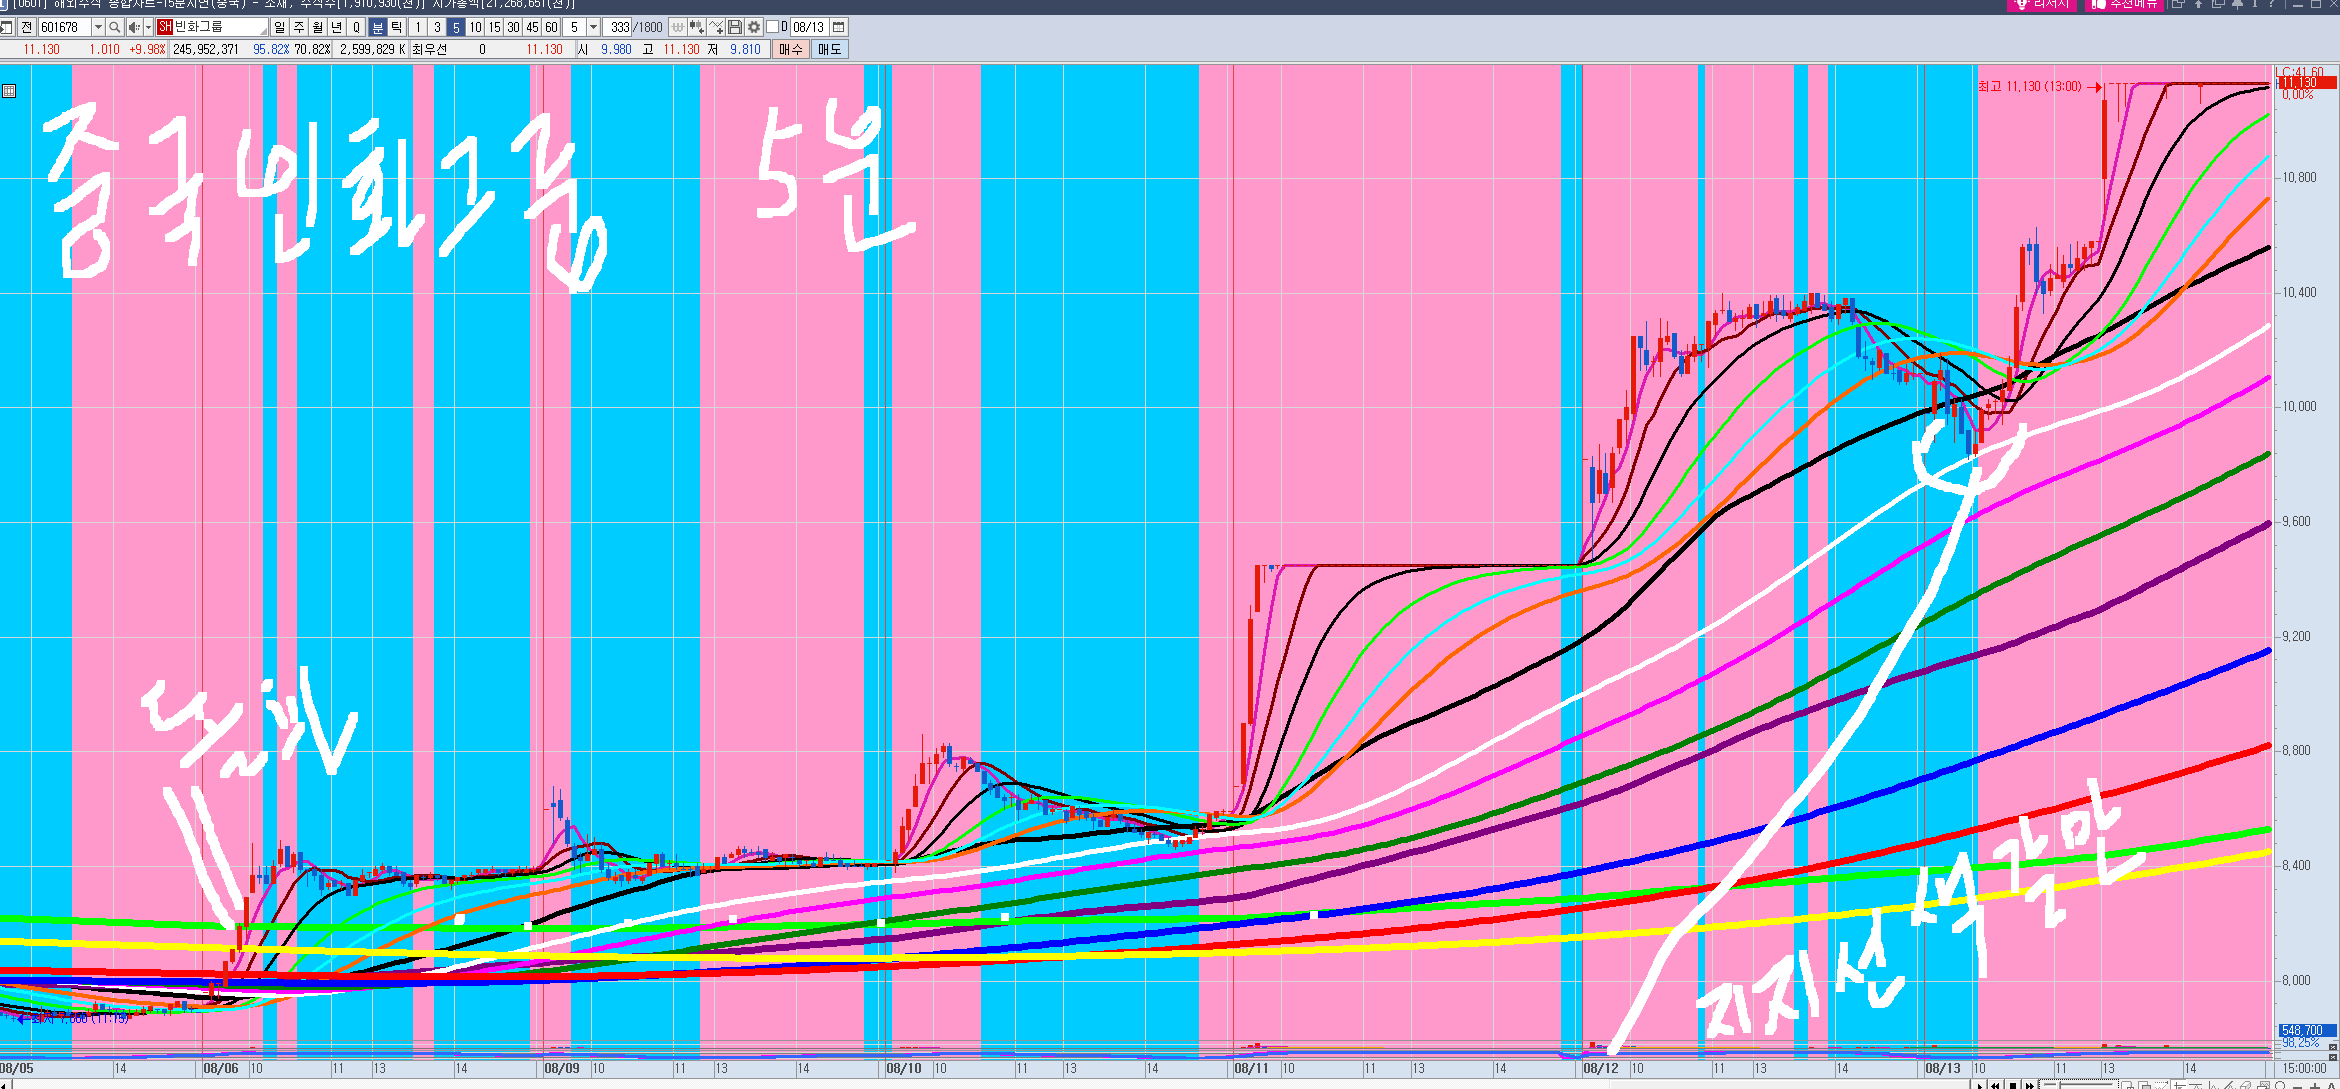Click the add indicator candles icon
This screenshot has height=1089, width=2340.
[x=697, y=27]
